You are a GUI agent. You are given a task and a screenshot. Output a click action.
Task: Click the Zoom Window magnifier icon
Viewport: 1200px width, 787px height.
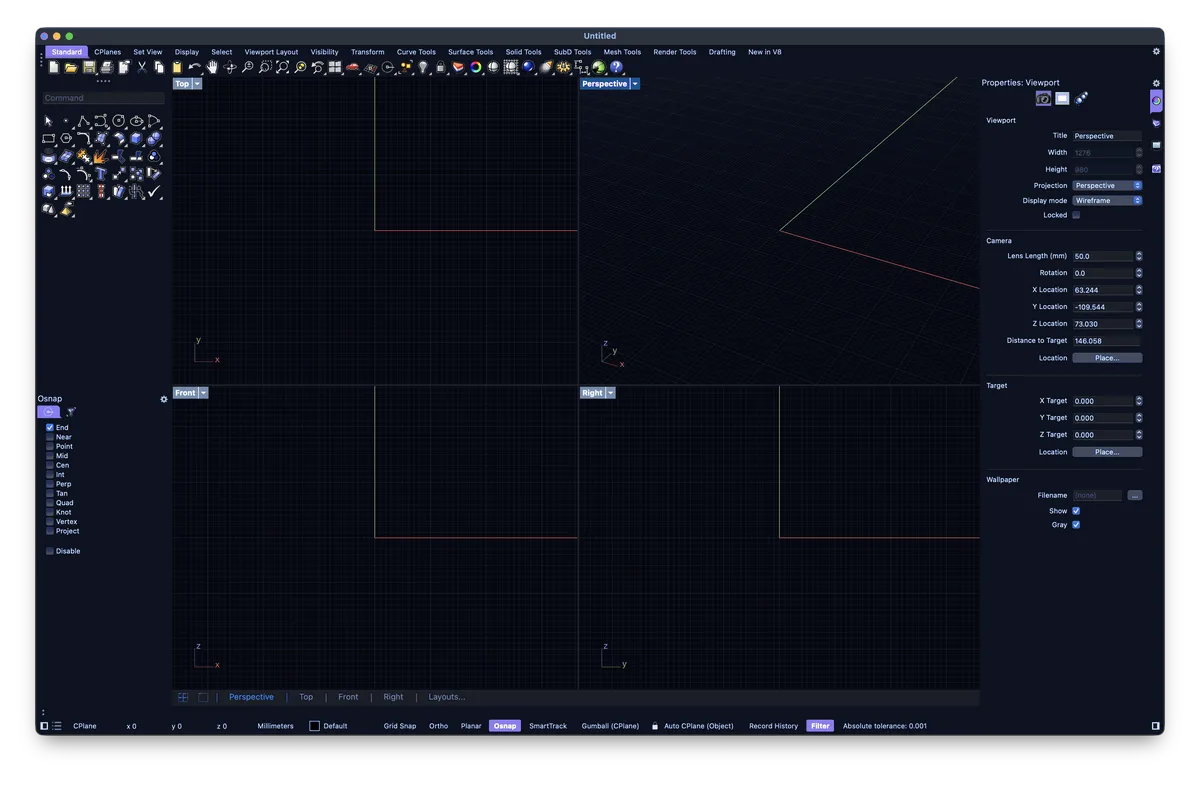tap(265, 67)
